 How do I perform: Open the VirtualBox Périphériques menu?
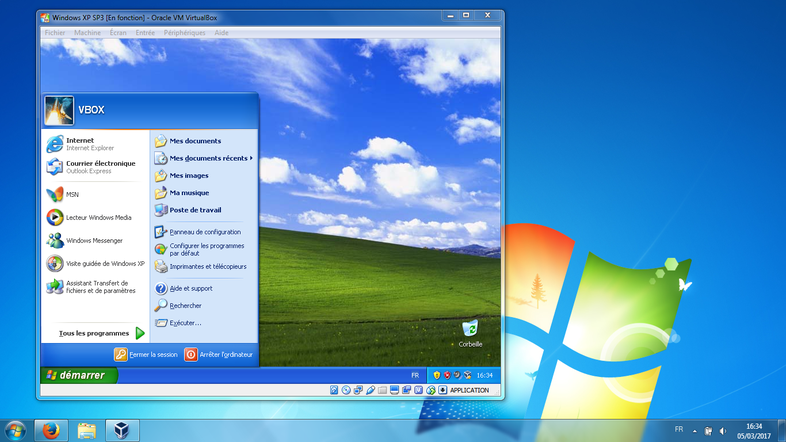click(x=184, y=33)
